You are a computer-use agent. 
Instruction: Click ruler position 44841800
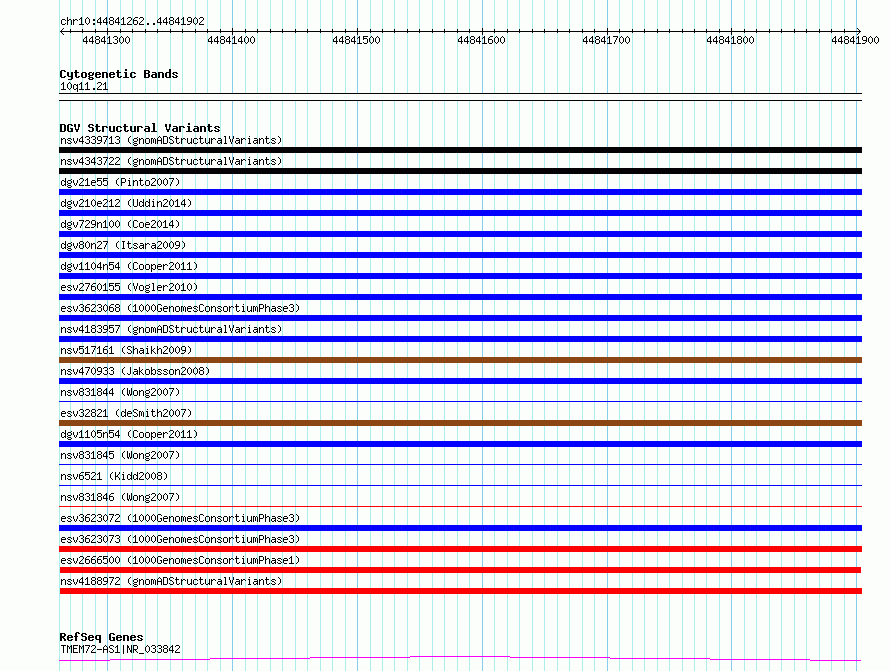point(731,40)
